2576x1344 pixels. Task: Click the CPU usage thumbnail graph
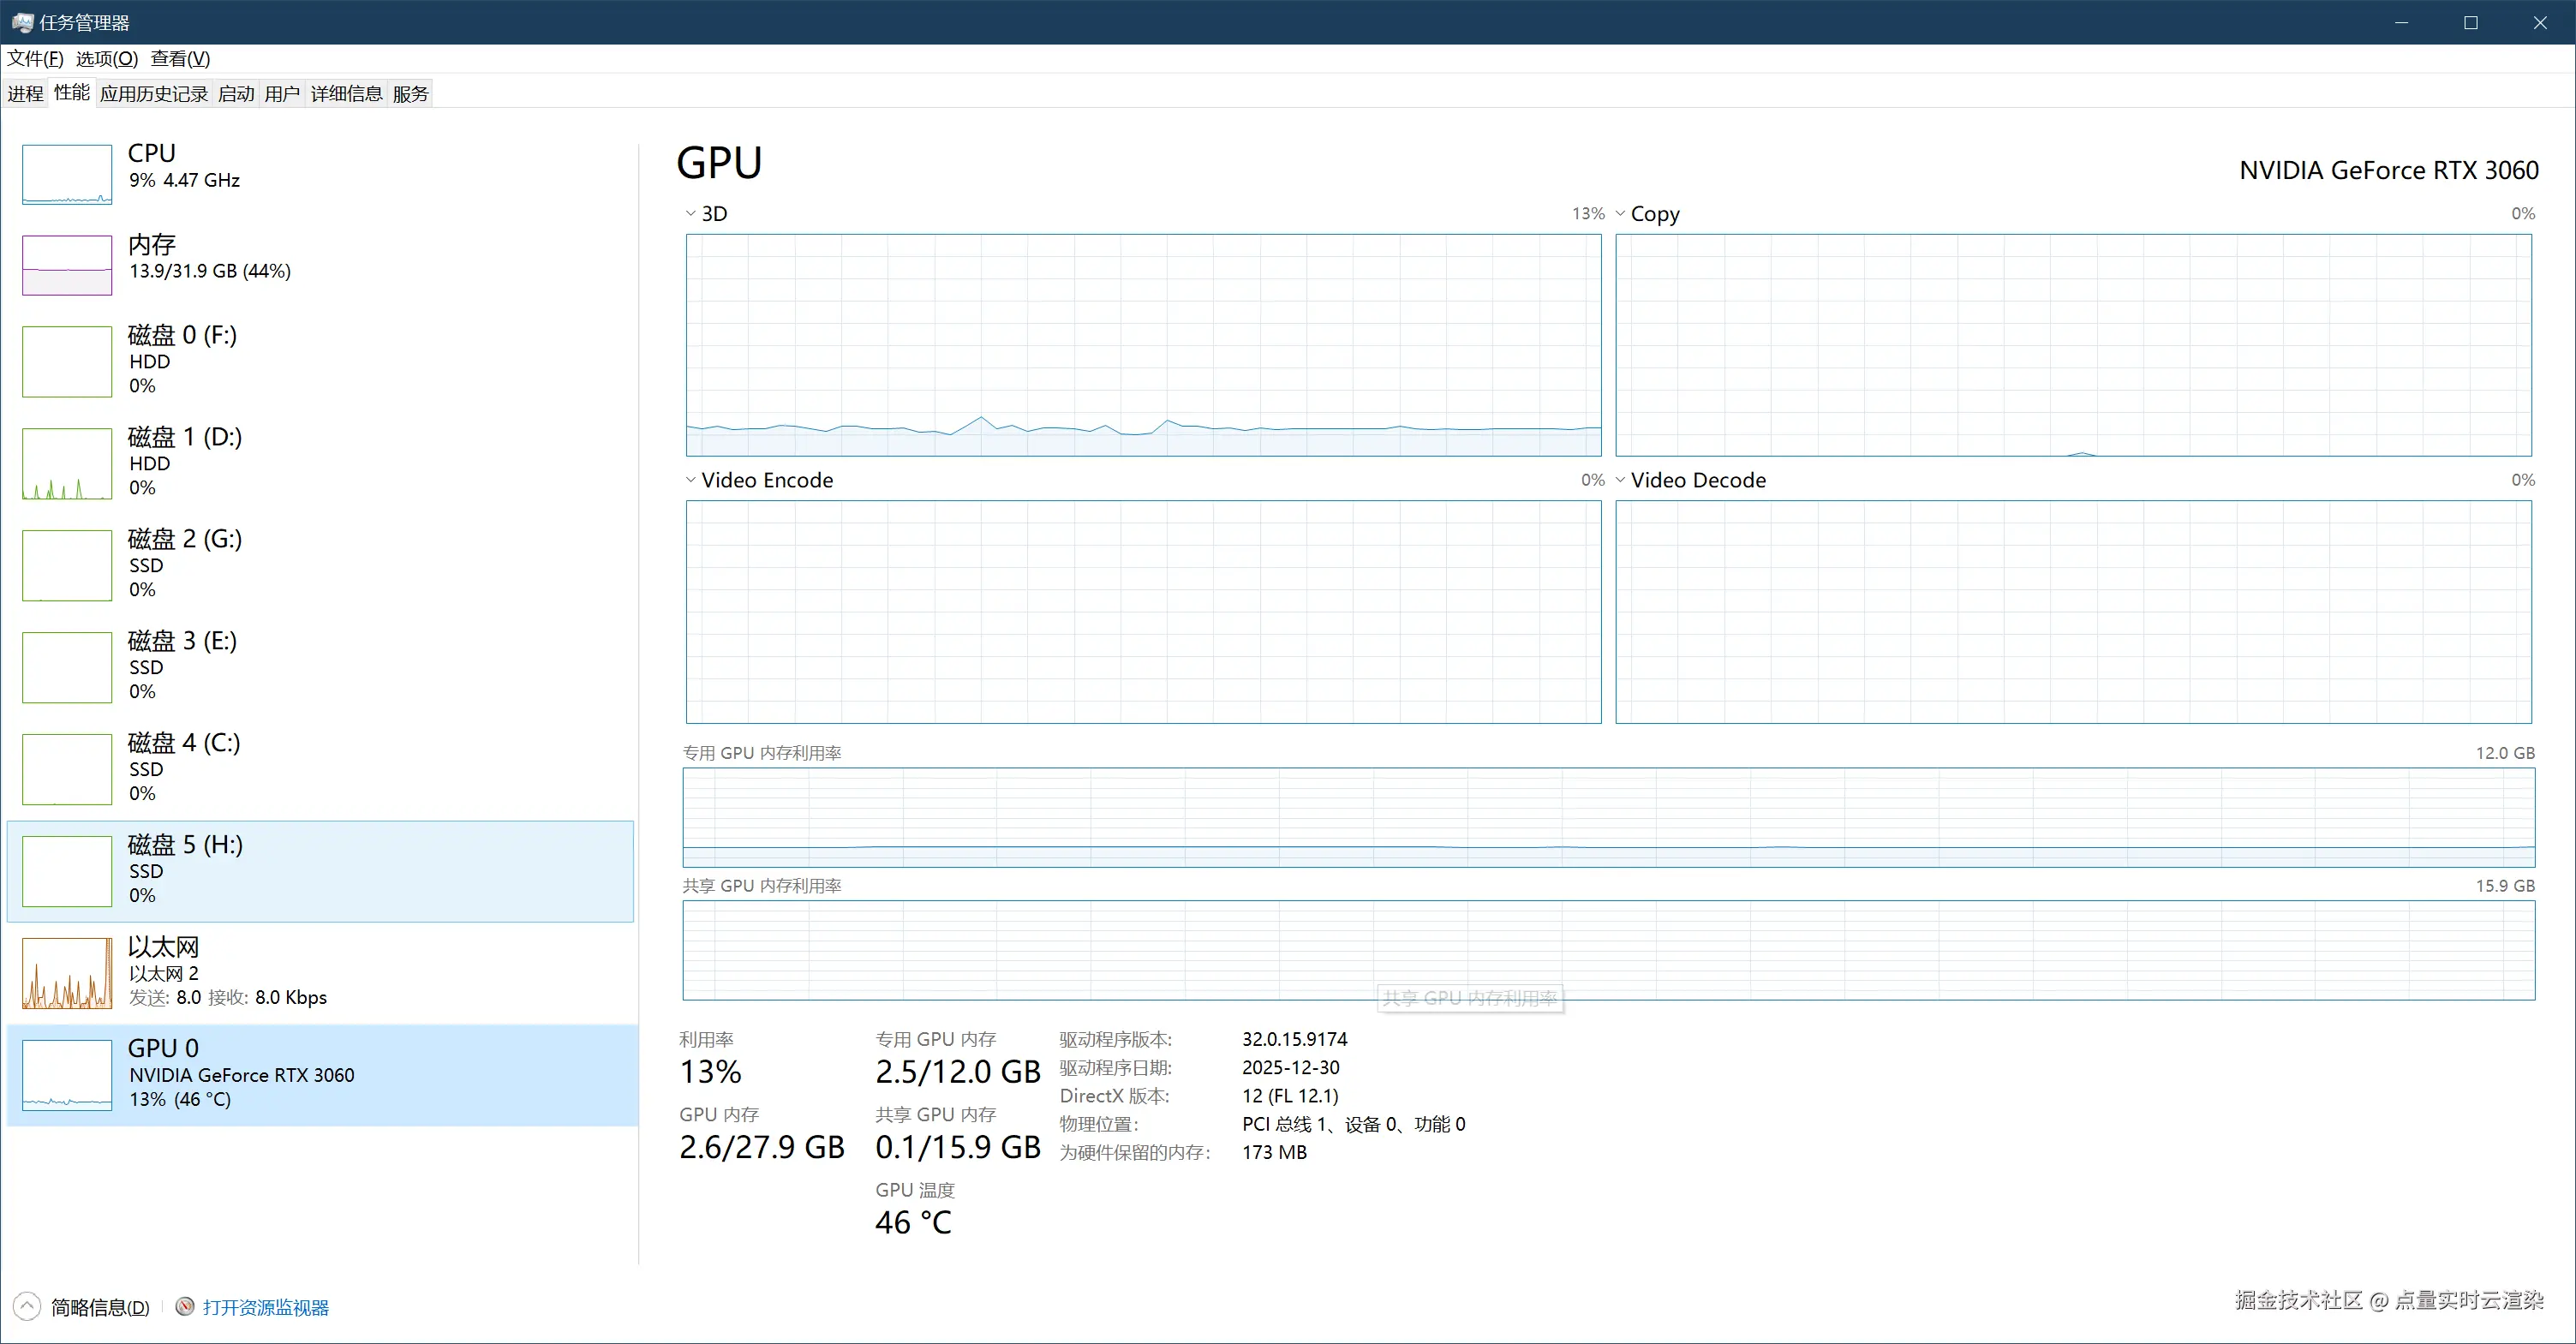coord(67,174)
